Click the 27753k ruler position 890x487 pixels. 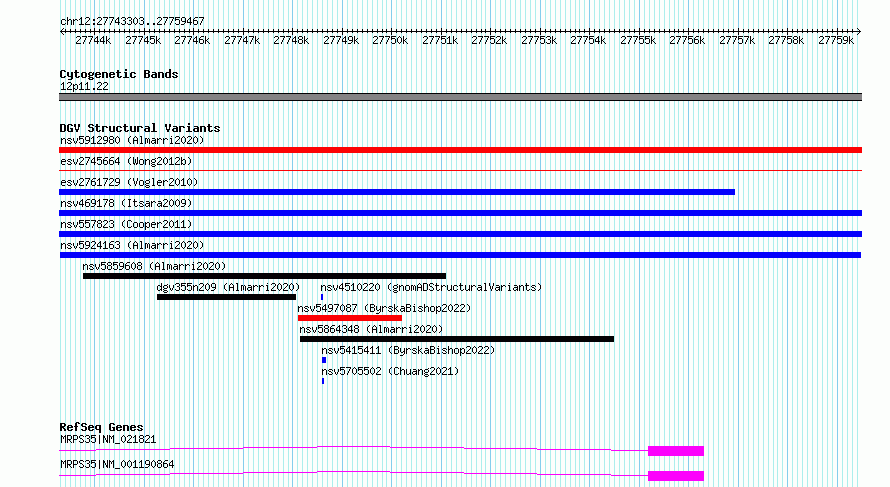tap(539, 40)
